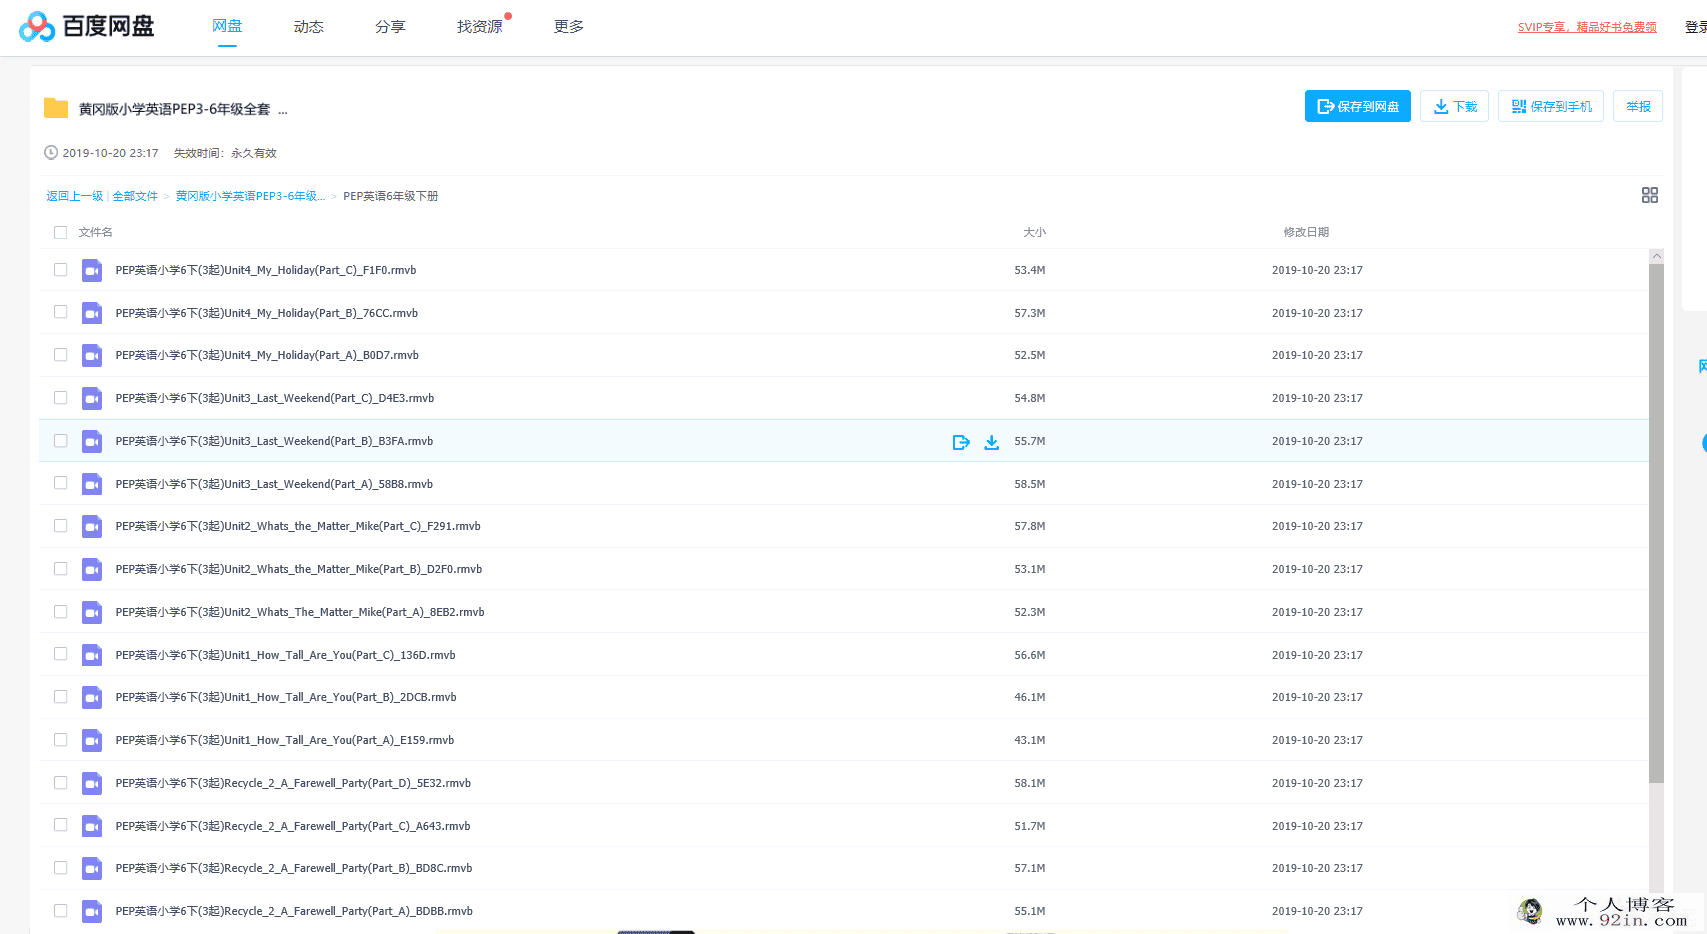Check Unit4_My_Holiday Part_A file checkbox

pos(60,355)
